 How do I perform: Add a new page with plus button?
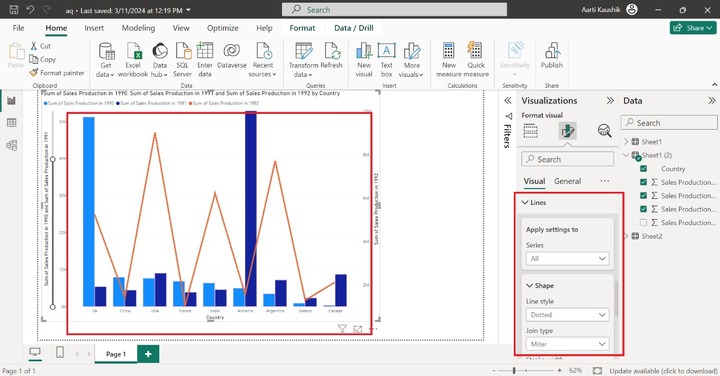coord(148,354)
